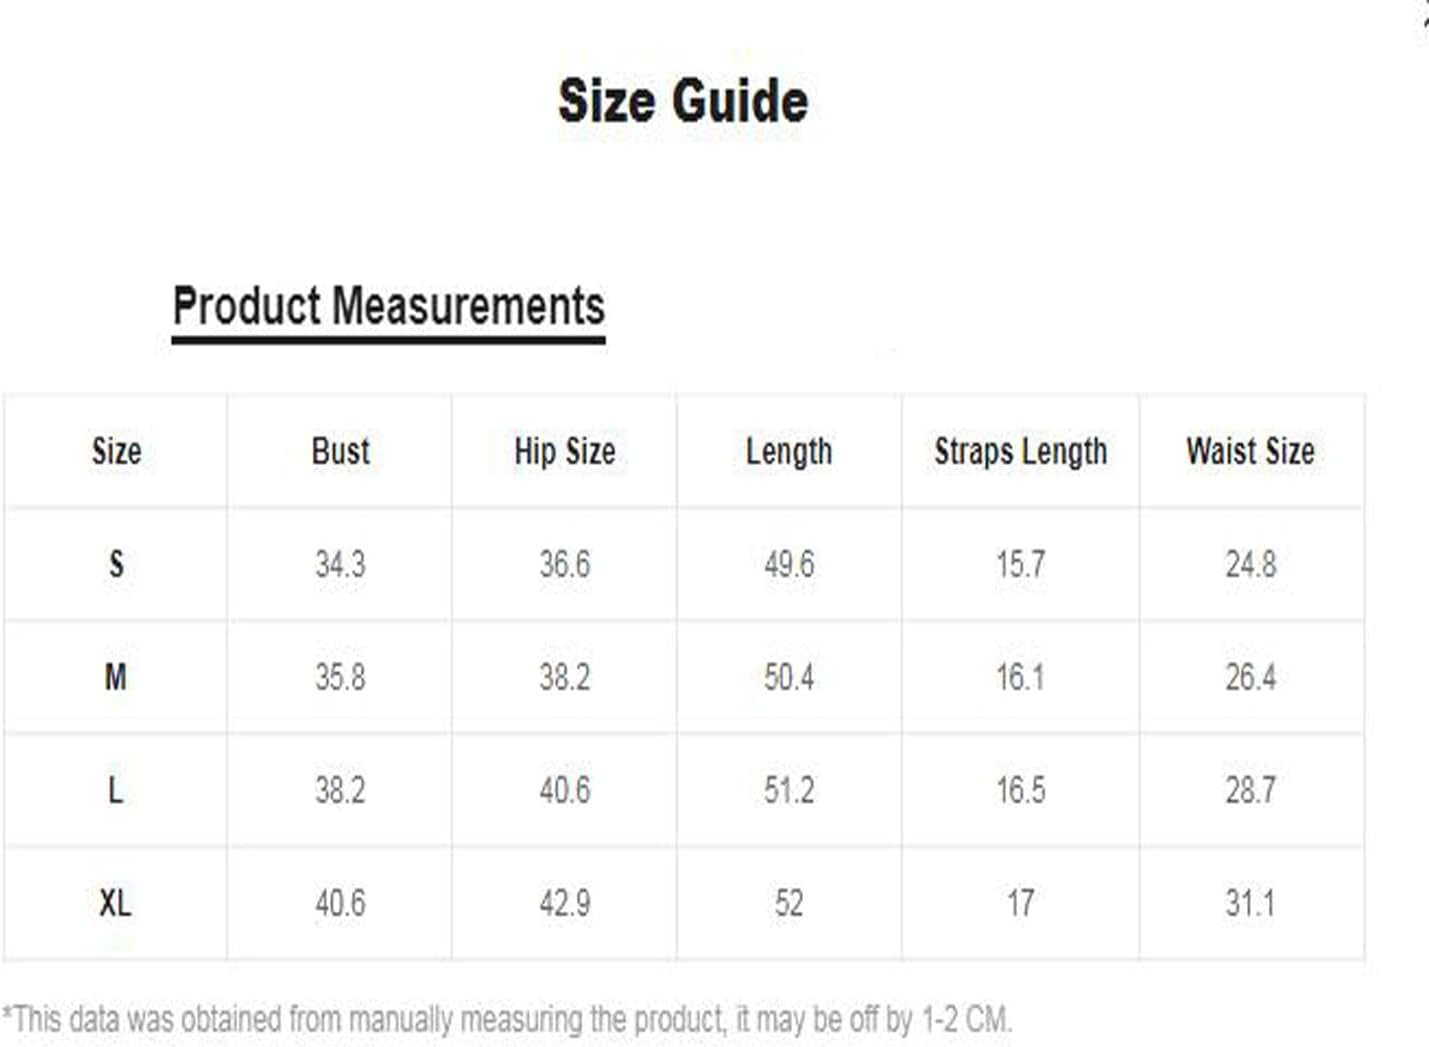Click the XL Straps Length value 17
This screenshot has width=1429, height=1047.
tap(1020, 903)
